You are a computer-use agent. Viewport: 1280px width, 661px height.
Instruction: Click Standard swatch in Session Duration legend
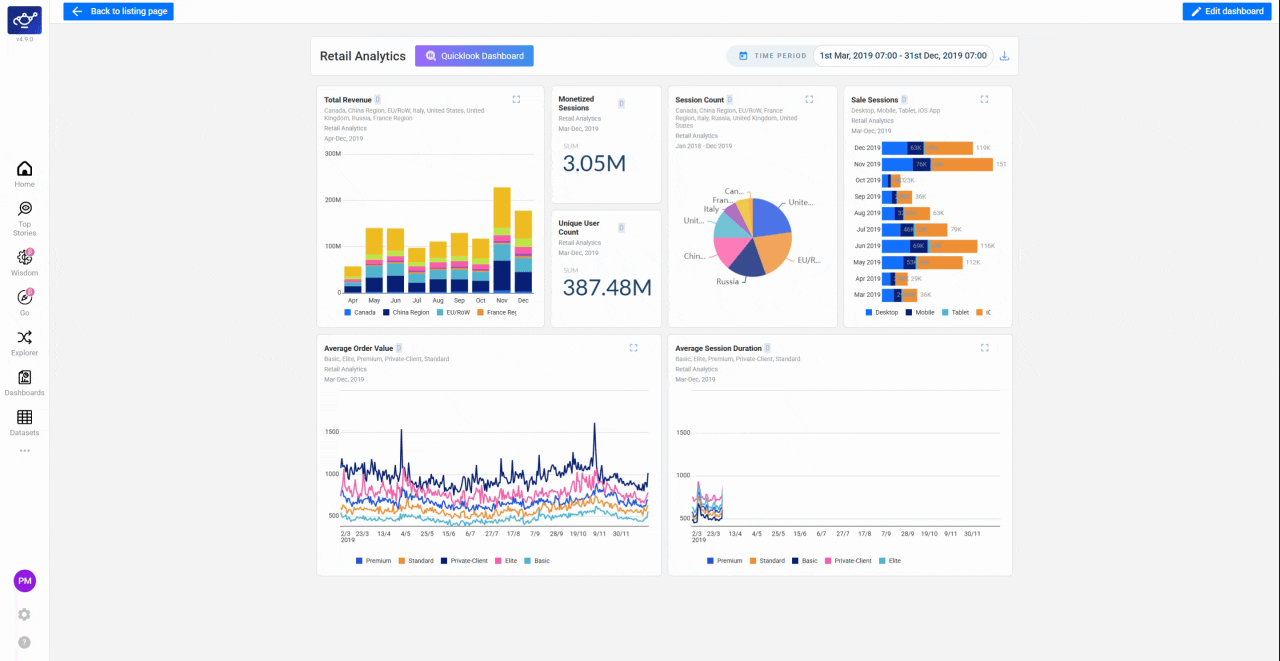tap(753, 561)
